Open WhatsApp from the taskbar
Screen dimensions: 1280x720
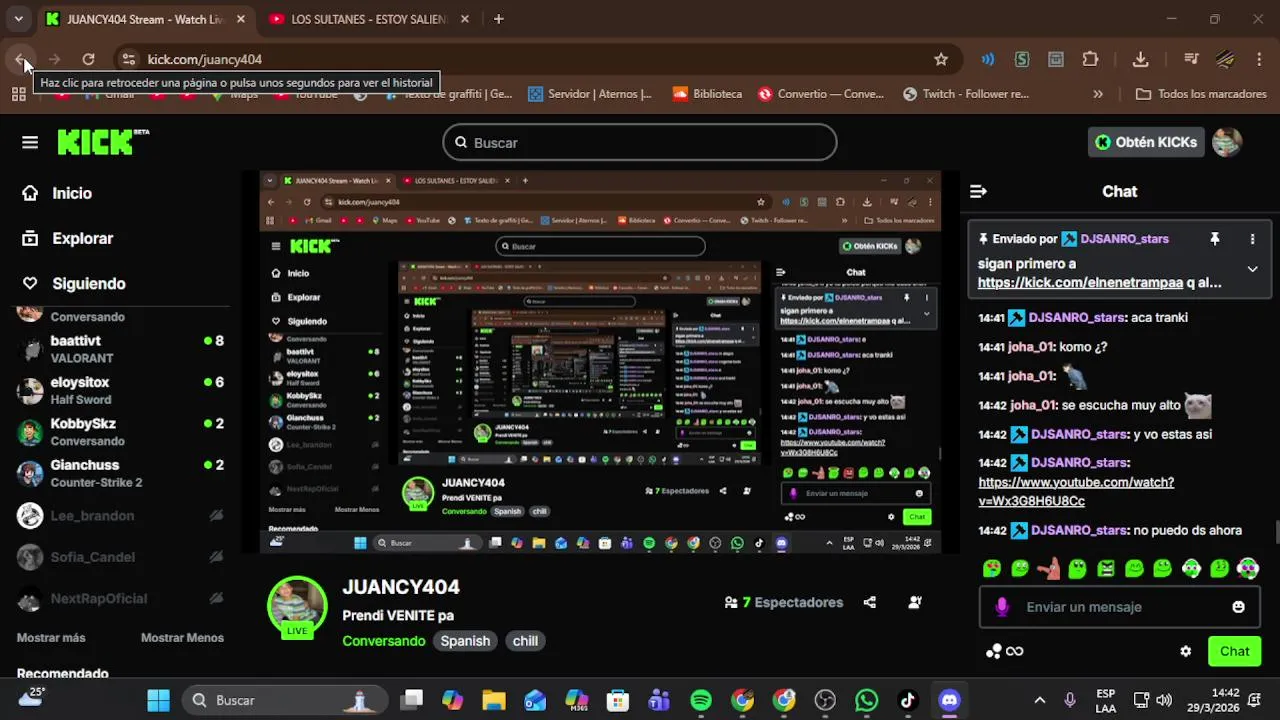pos(866,700)
